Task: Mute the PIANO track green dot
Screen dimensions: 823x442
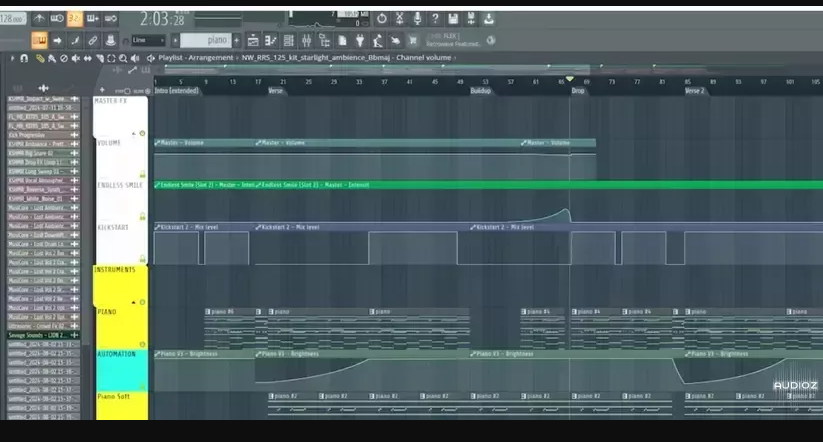Action: point(142,344)
